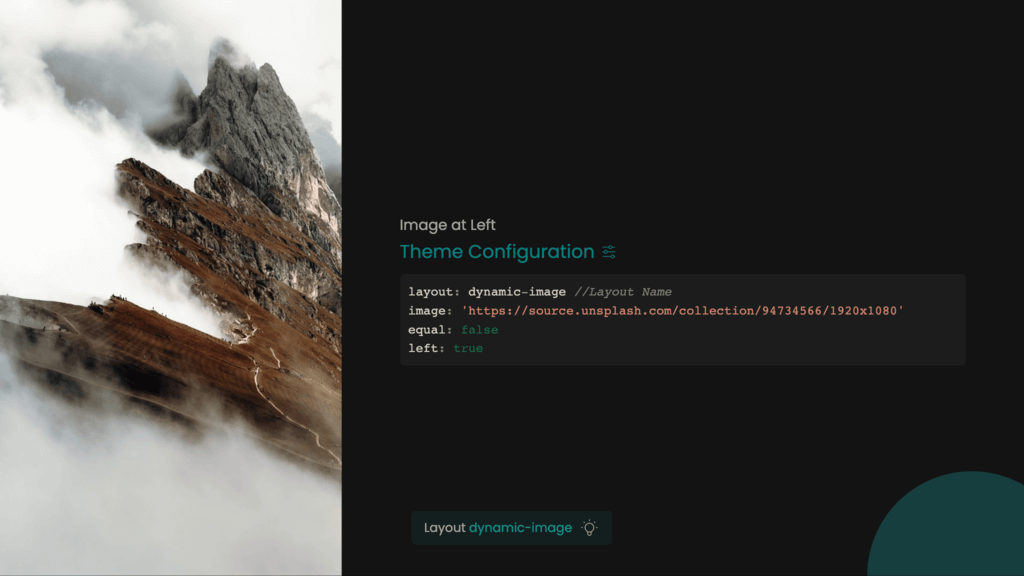1024x576 pixels.
Task: Click the sliders icon beside Theme Configuration
Action: (x=609, y=251)
